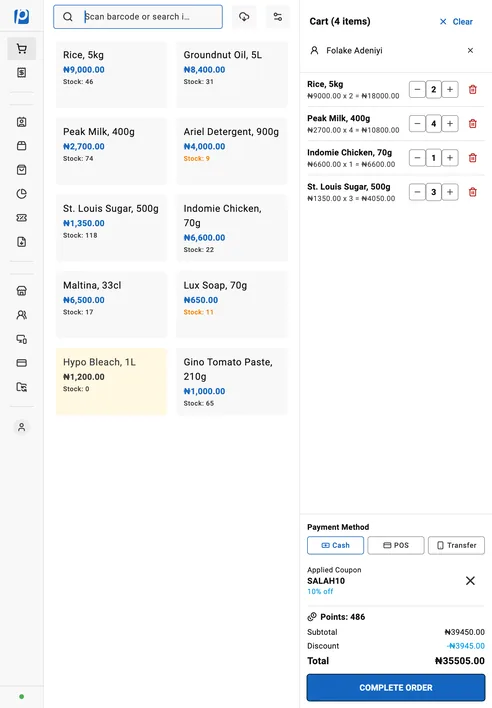The width and height of the screenshot is (492, 708).
Task: Open the products box icon
Action: [x=21, y=146]
